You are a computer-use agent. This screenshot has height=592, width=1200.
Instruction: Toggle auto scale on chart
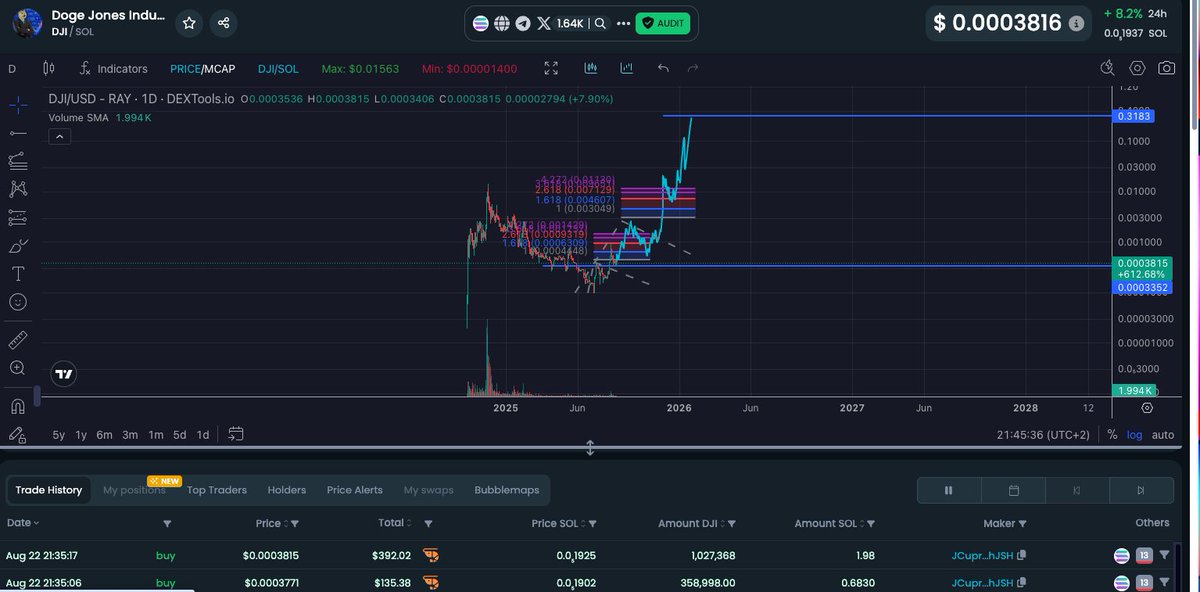pyautogui.click(x=1163, y=435)
